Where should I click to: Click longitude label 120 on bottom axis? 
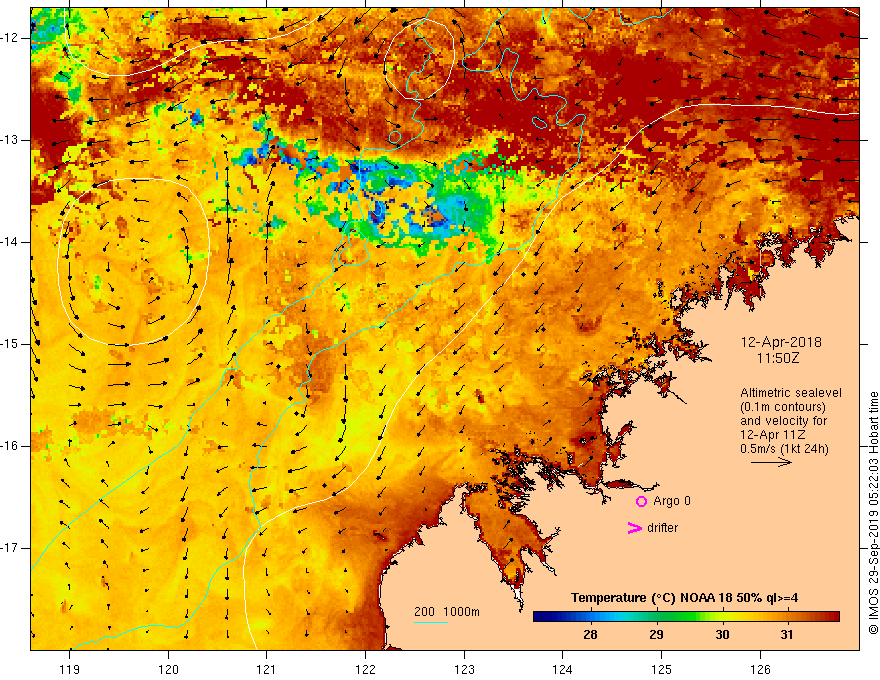(x=168, y=669)
